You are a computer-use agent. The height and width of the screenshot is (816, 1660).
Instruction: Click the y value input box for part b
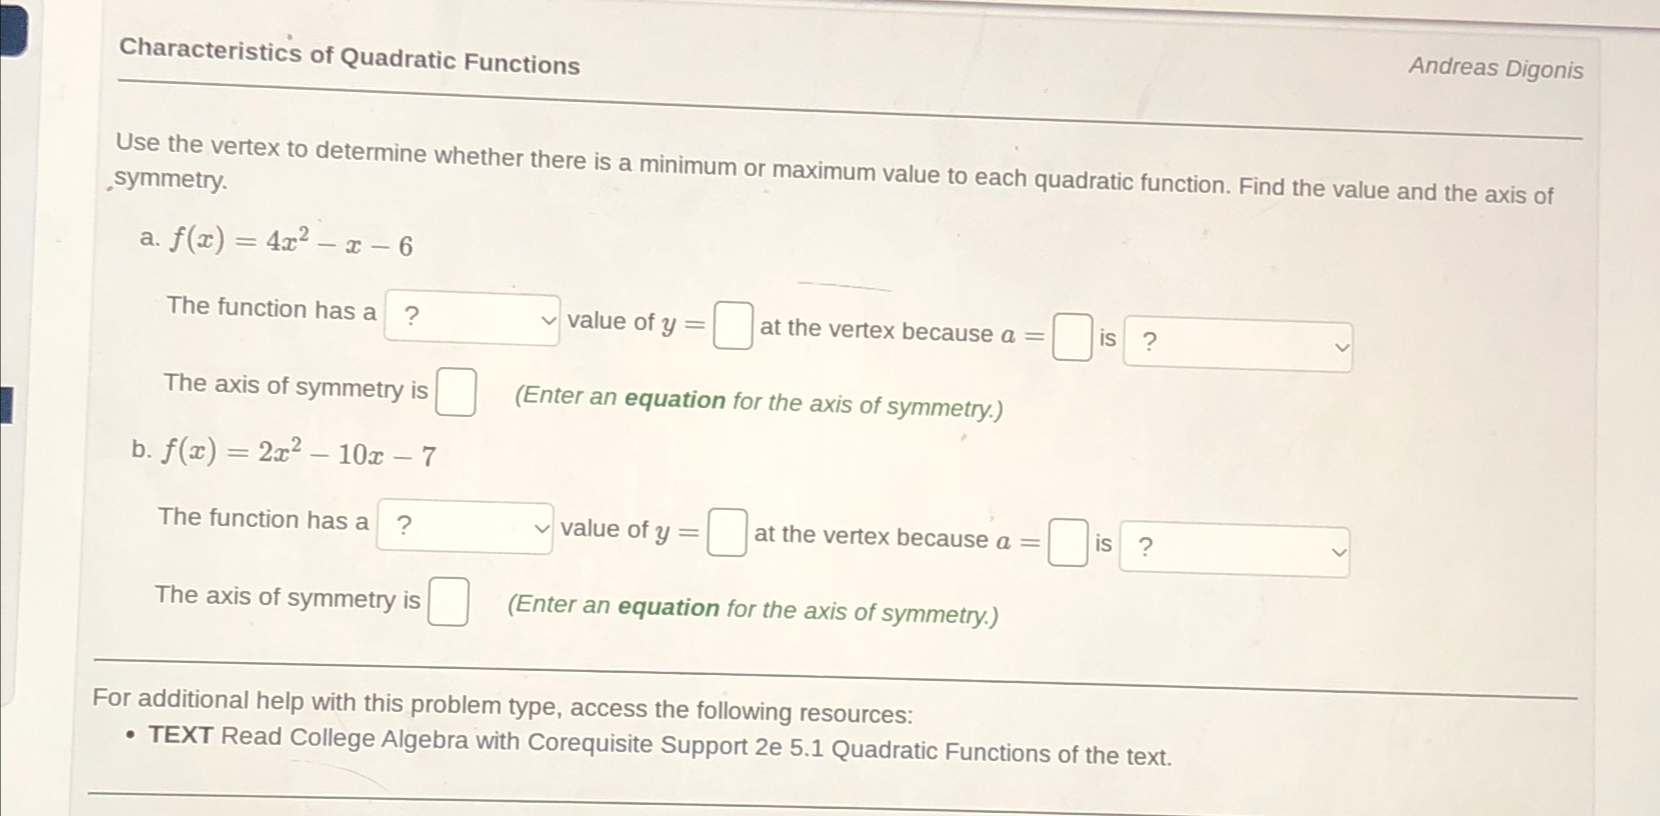point(726,534)
